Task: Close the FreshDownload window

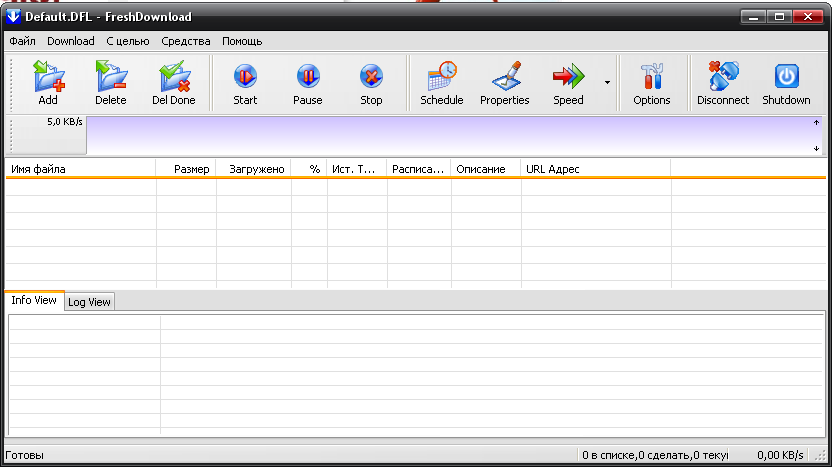Action: [x=808, y=17]
